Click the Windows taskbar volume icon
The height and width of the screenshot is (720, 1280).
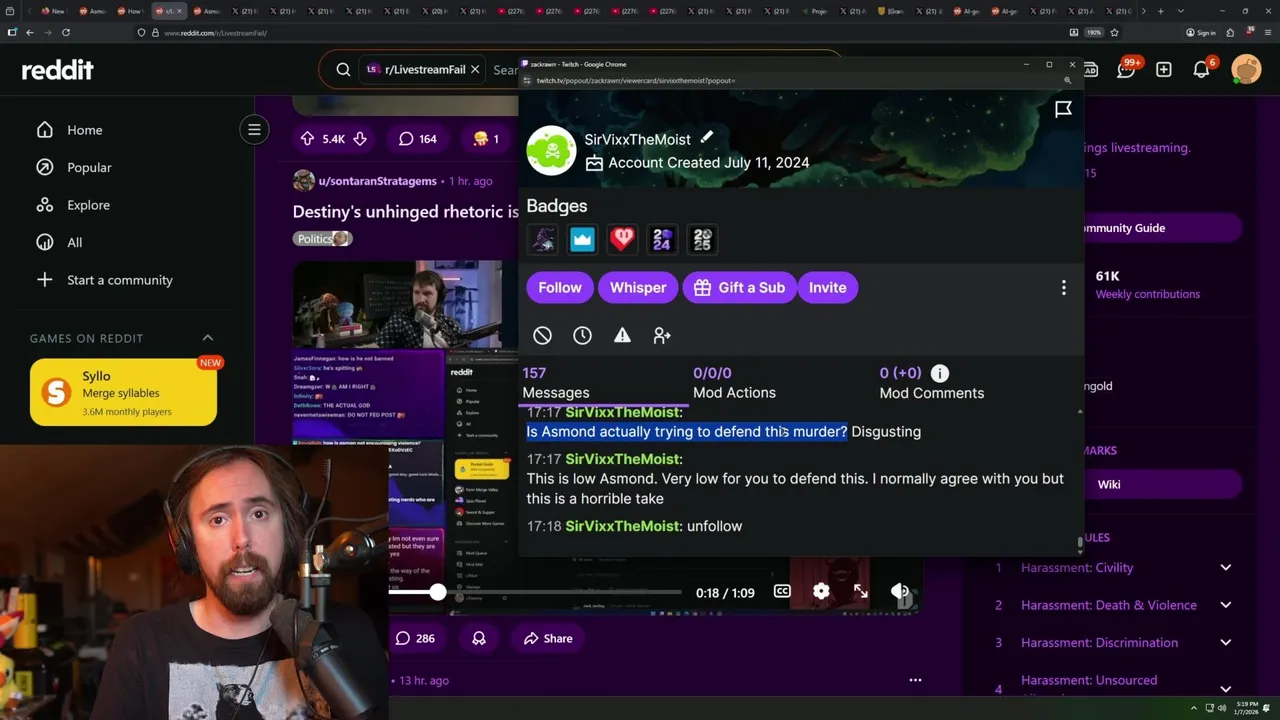tap(1222, 708)
